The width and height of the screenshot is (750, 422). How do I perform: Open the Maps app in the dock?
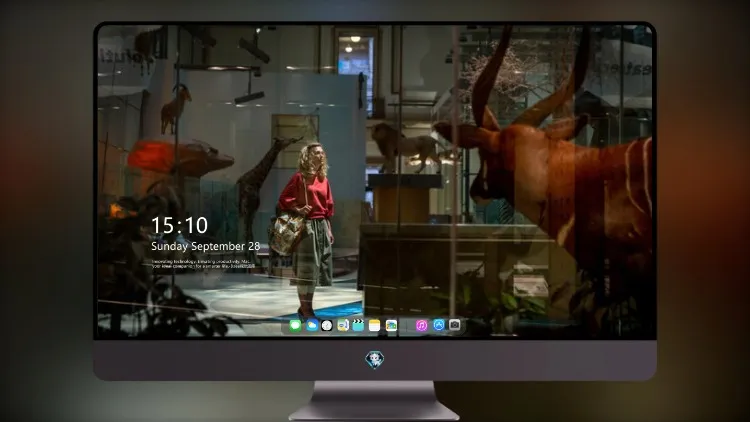(342, 326)
